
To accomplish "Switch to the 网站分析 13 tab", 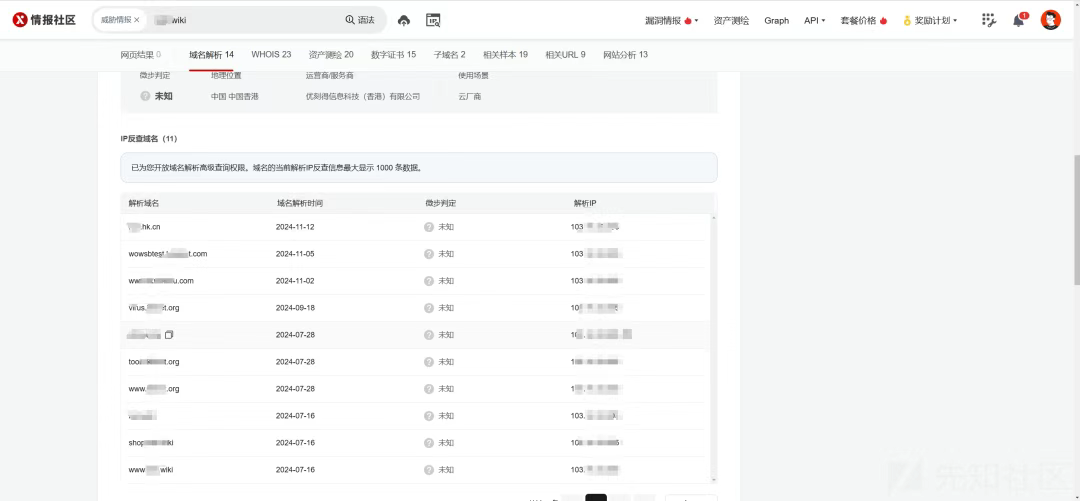I will (625, 54).
